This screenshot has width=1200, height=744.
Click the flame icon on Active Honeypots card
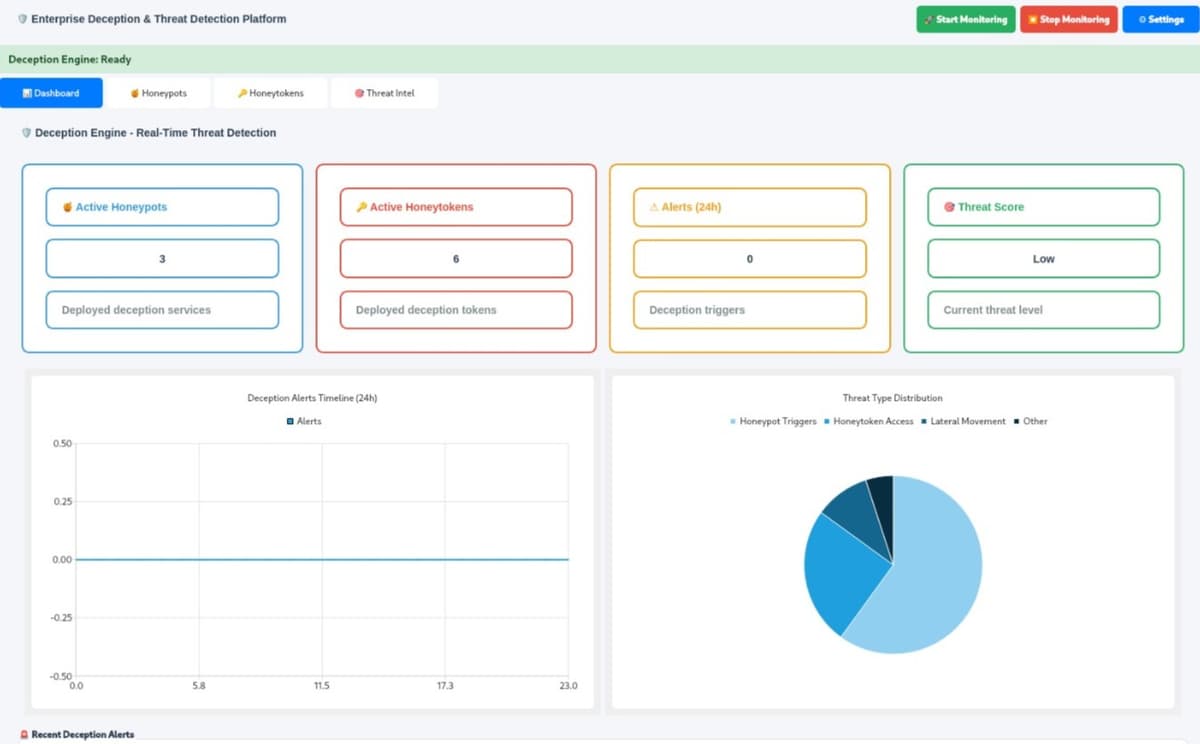[69, 207]
